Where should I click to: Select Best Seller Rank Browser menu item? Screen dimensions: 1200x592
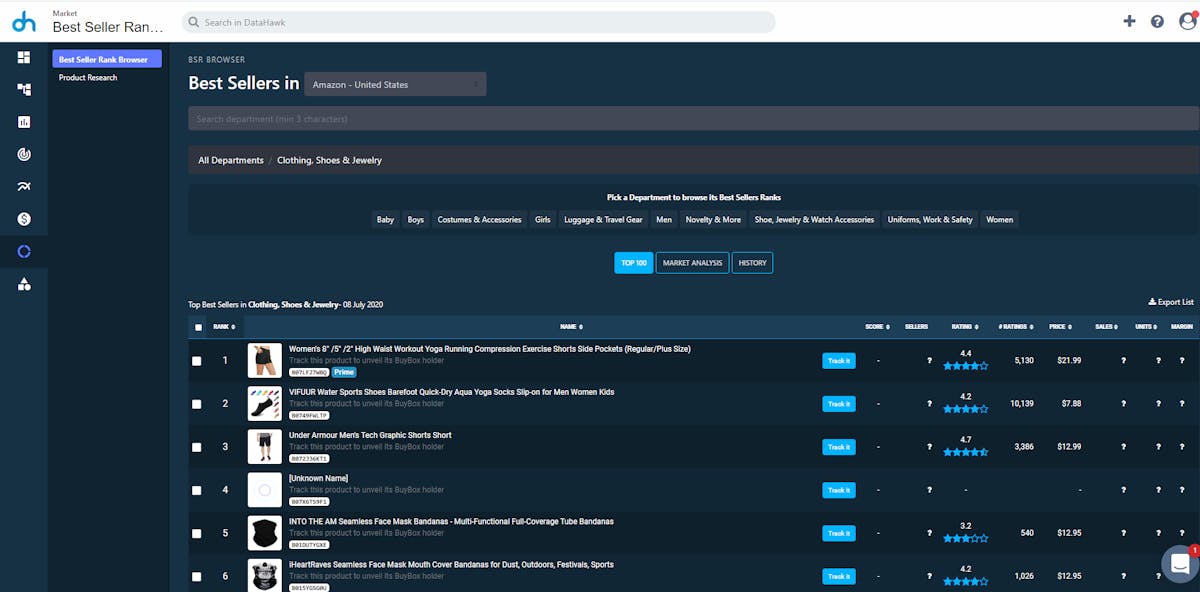pyautogui.click(x=107, y=59)
